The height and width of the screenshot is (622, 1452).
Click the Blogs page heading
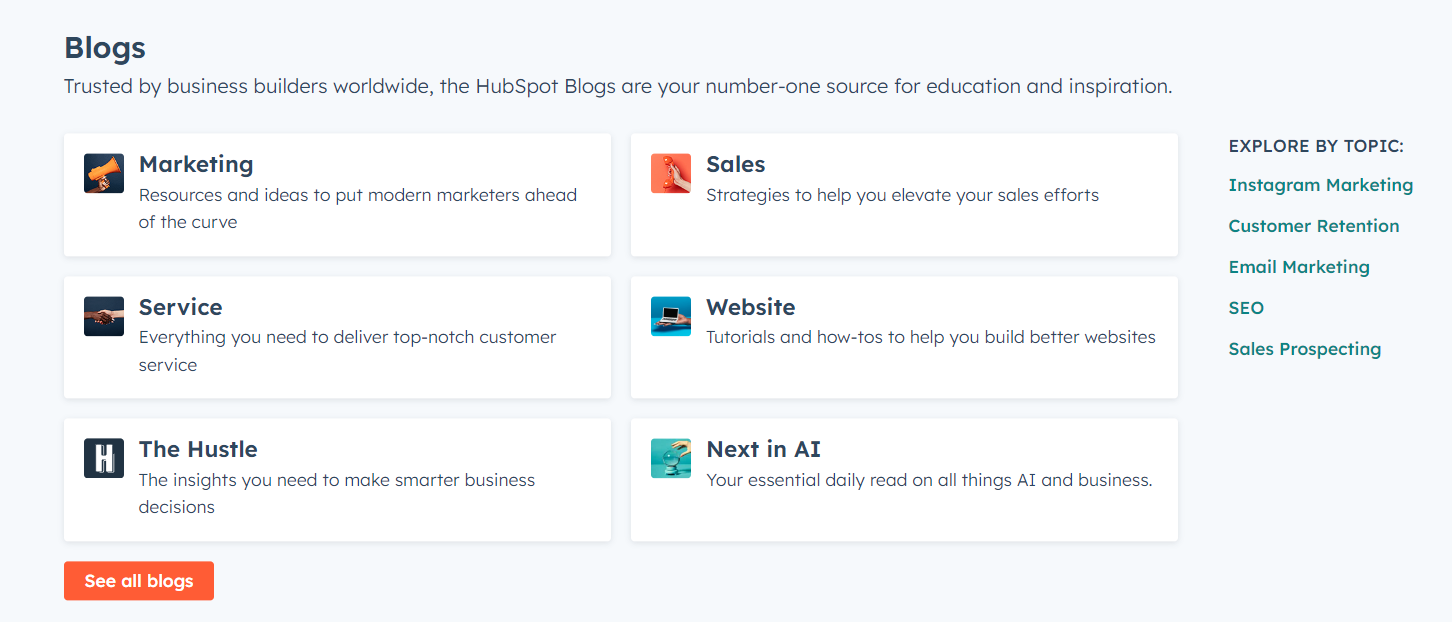[x=104, y=47]
